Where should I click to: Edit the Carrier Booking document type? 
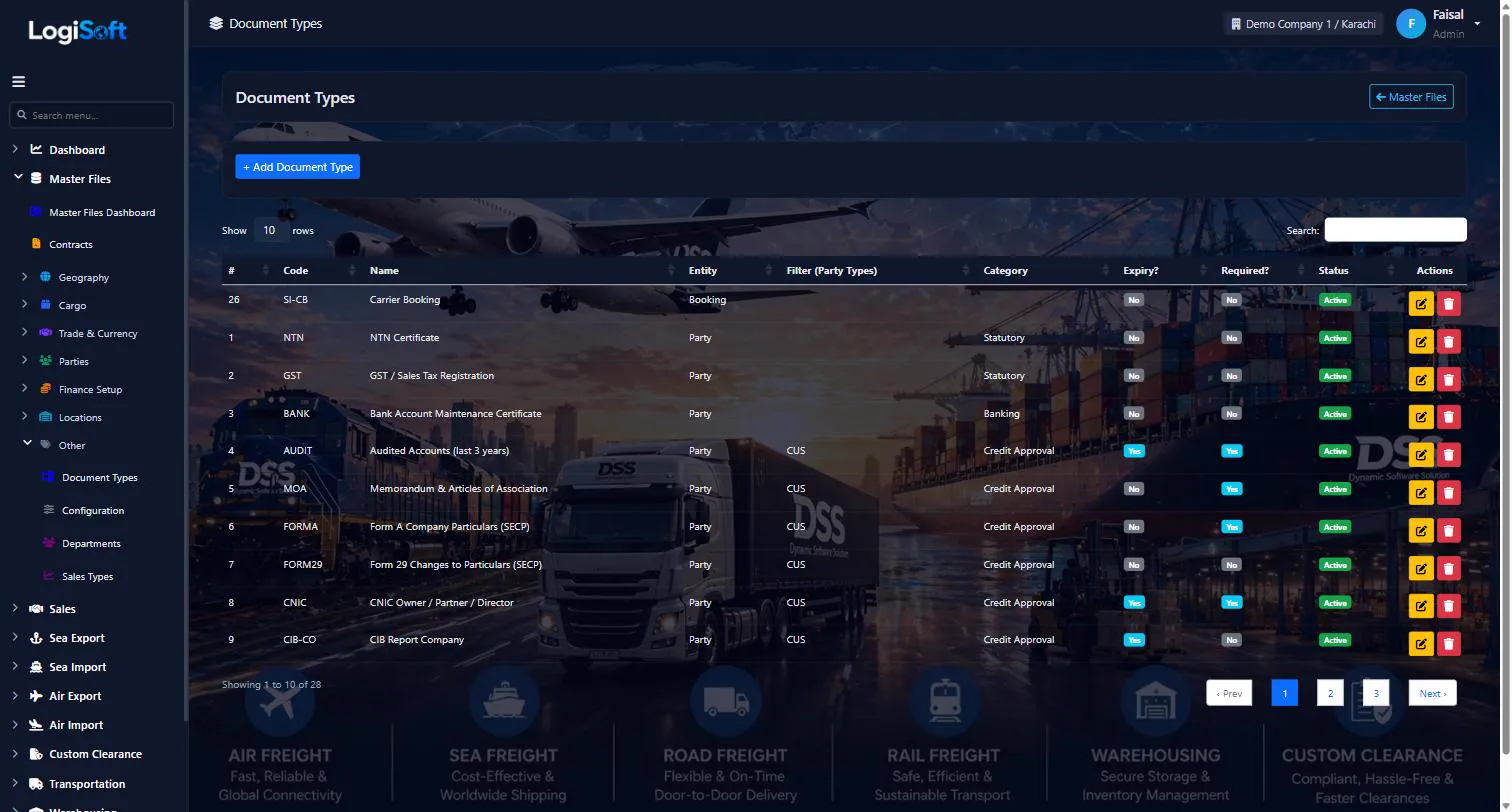pyautogui.click(x=1420, y=304)
